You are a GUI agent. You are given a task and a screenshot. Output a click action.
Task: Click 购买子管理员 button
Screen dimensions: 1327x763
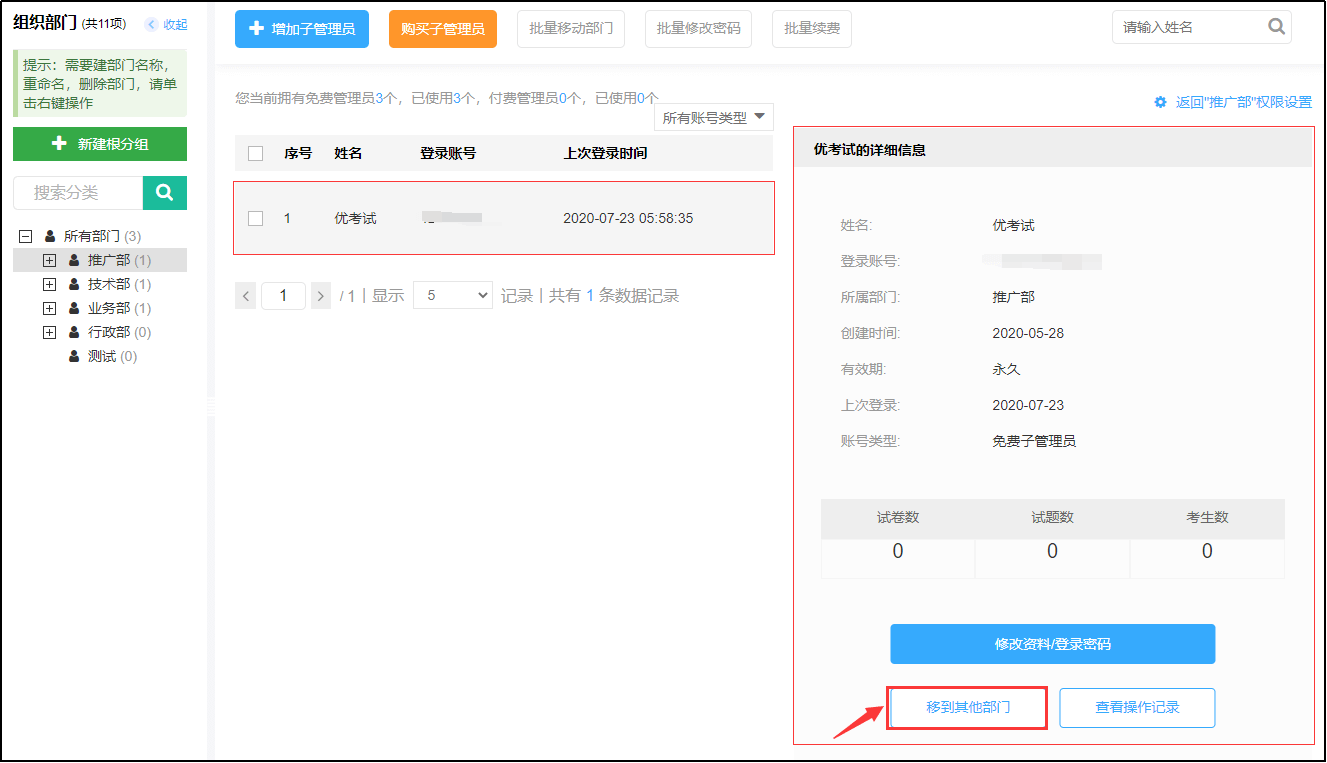pos(443,29)
